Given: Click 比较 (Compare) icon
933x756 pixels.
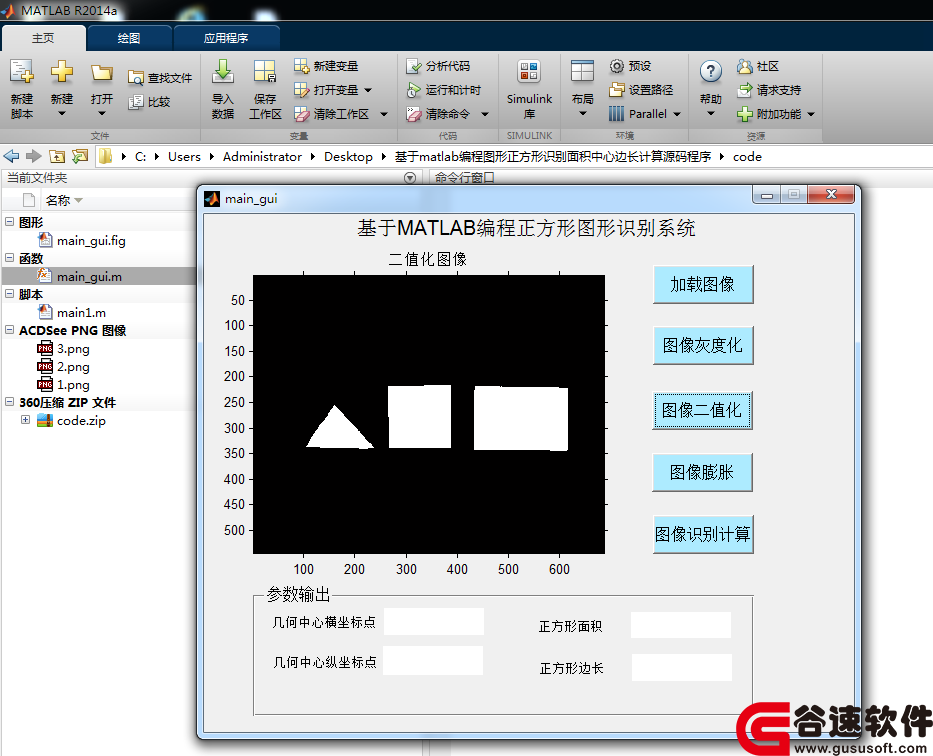Looking at the screenshot, I should click(x=136, y=102).
